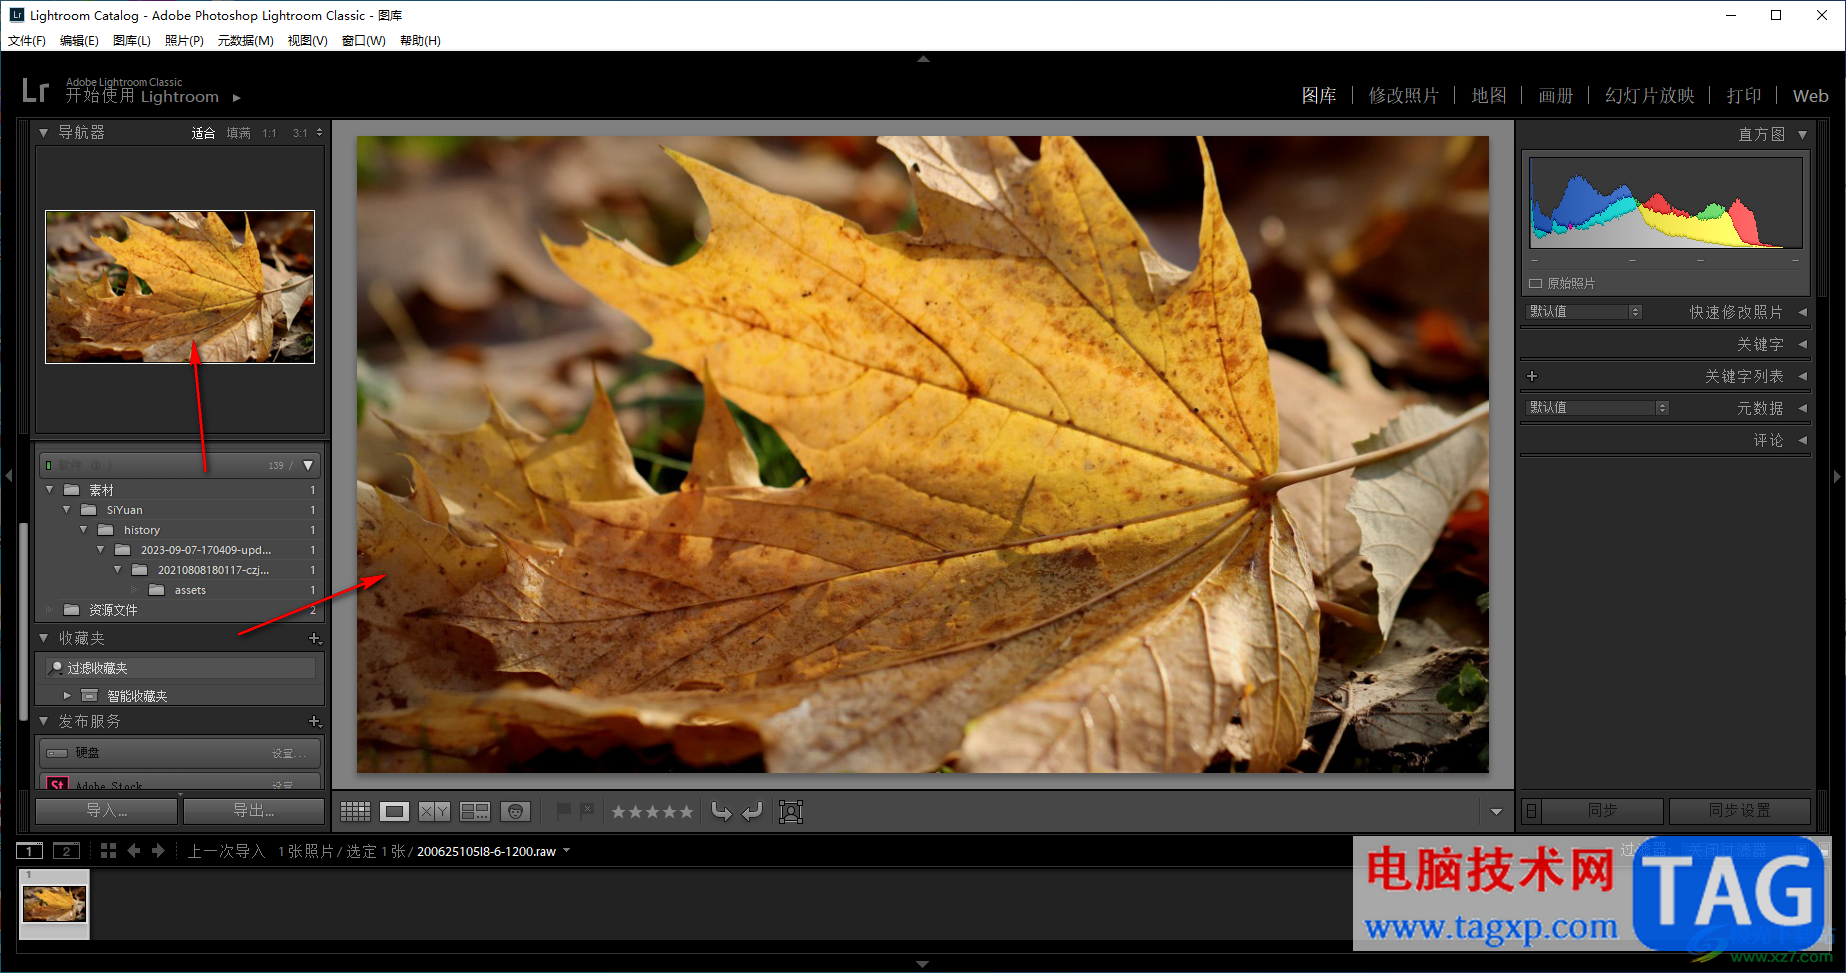Switch to survey view icon
The height and width of the screenshot is (973, 1846).
pyautogui.click(x=475, y=812)
